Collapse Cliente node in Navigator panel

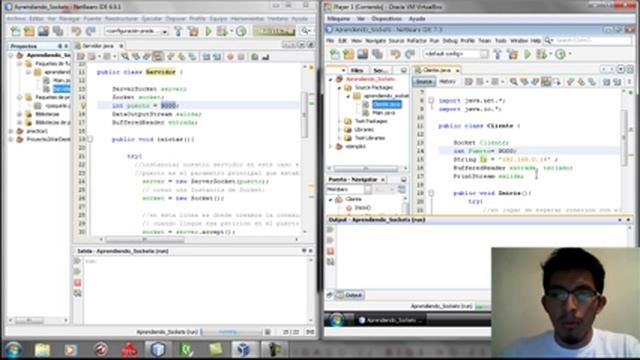tap(331, 200)
